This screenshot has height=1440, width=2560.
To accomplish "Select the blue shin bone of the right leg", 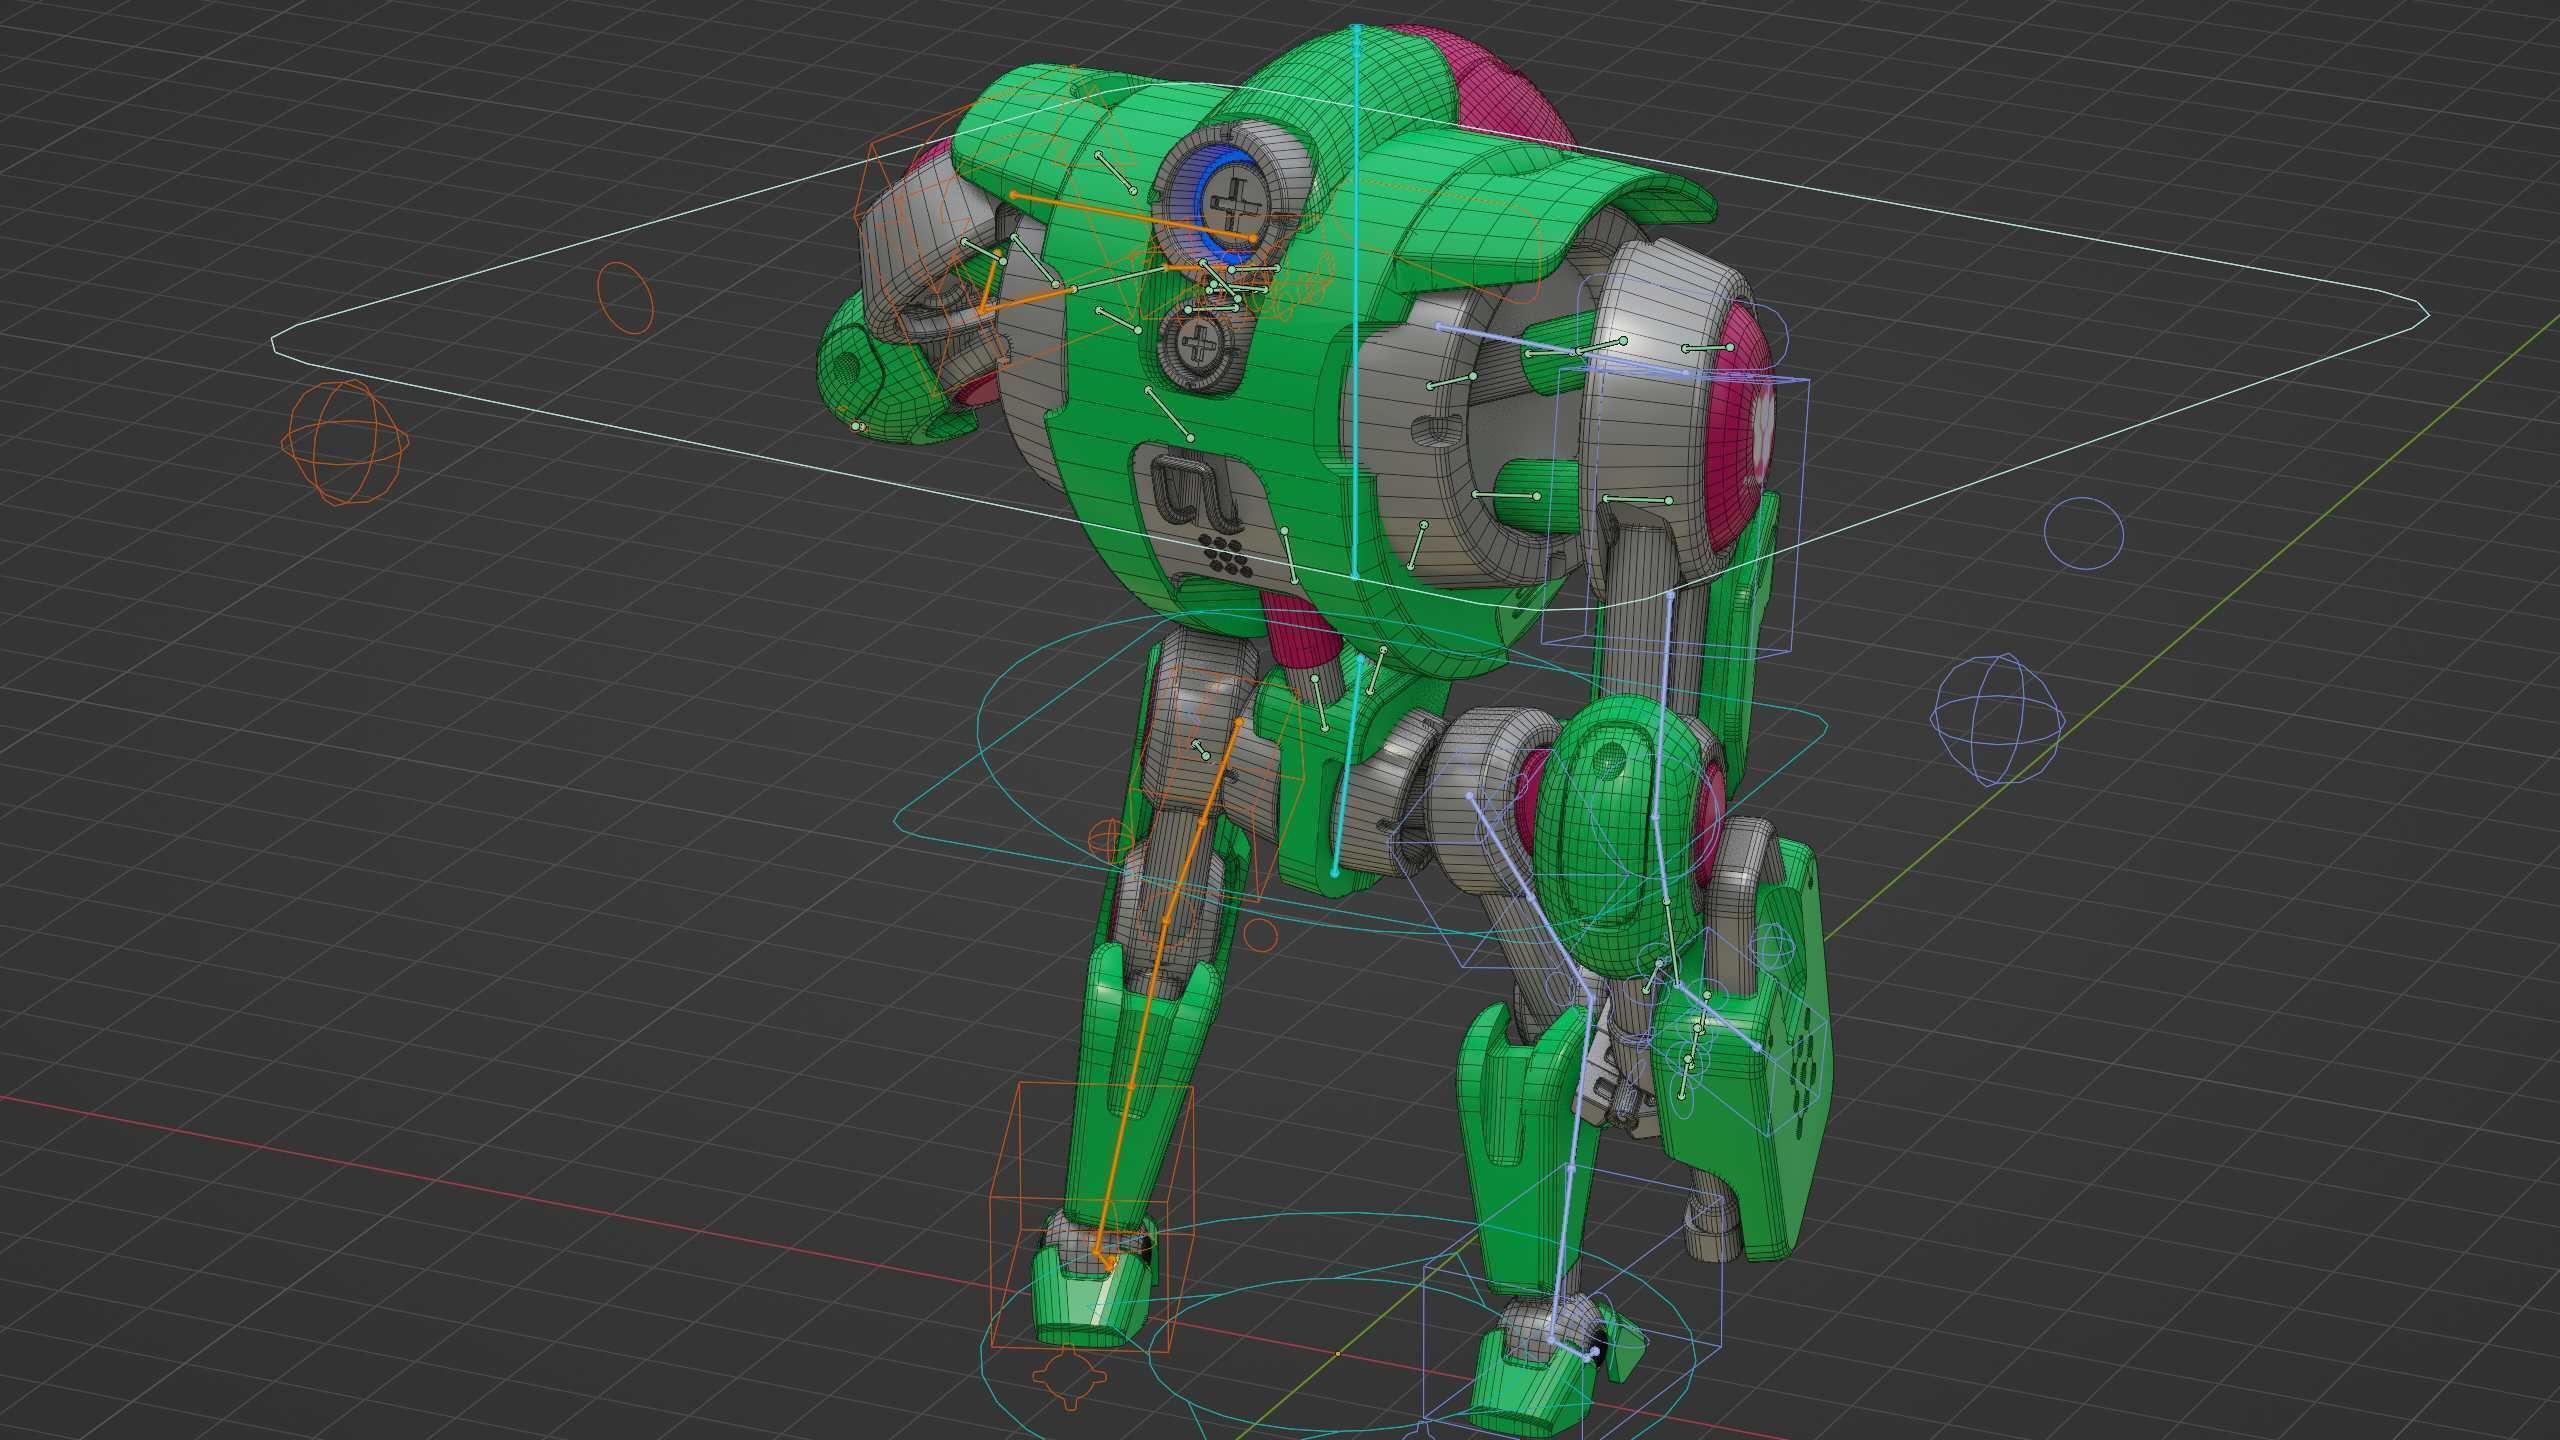I will click(x=1564, y=1254).
